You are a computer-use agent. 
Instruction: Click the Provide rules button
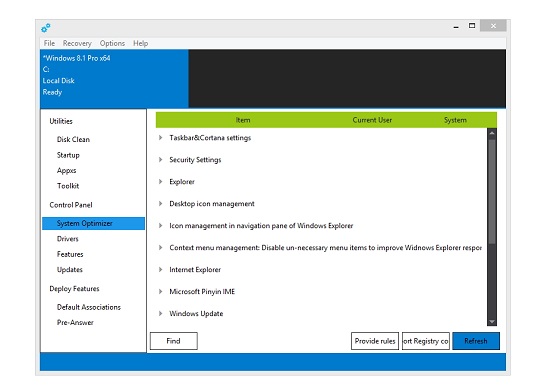pos(375,341)
